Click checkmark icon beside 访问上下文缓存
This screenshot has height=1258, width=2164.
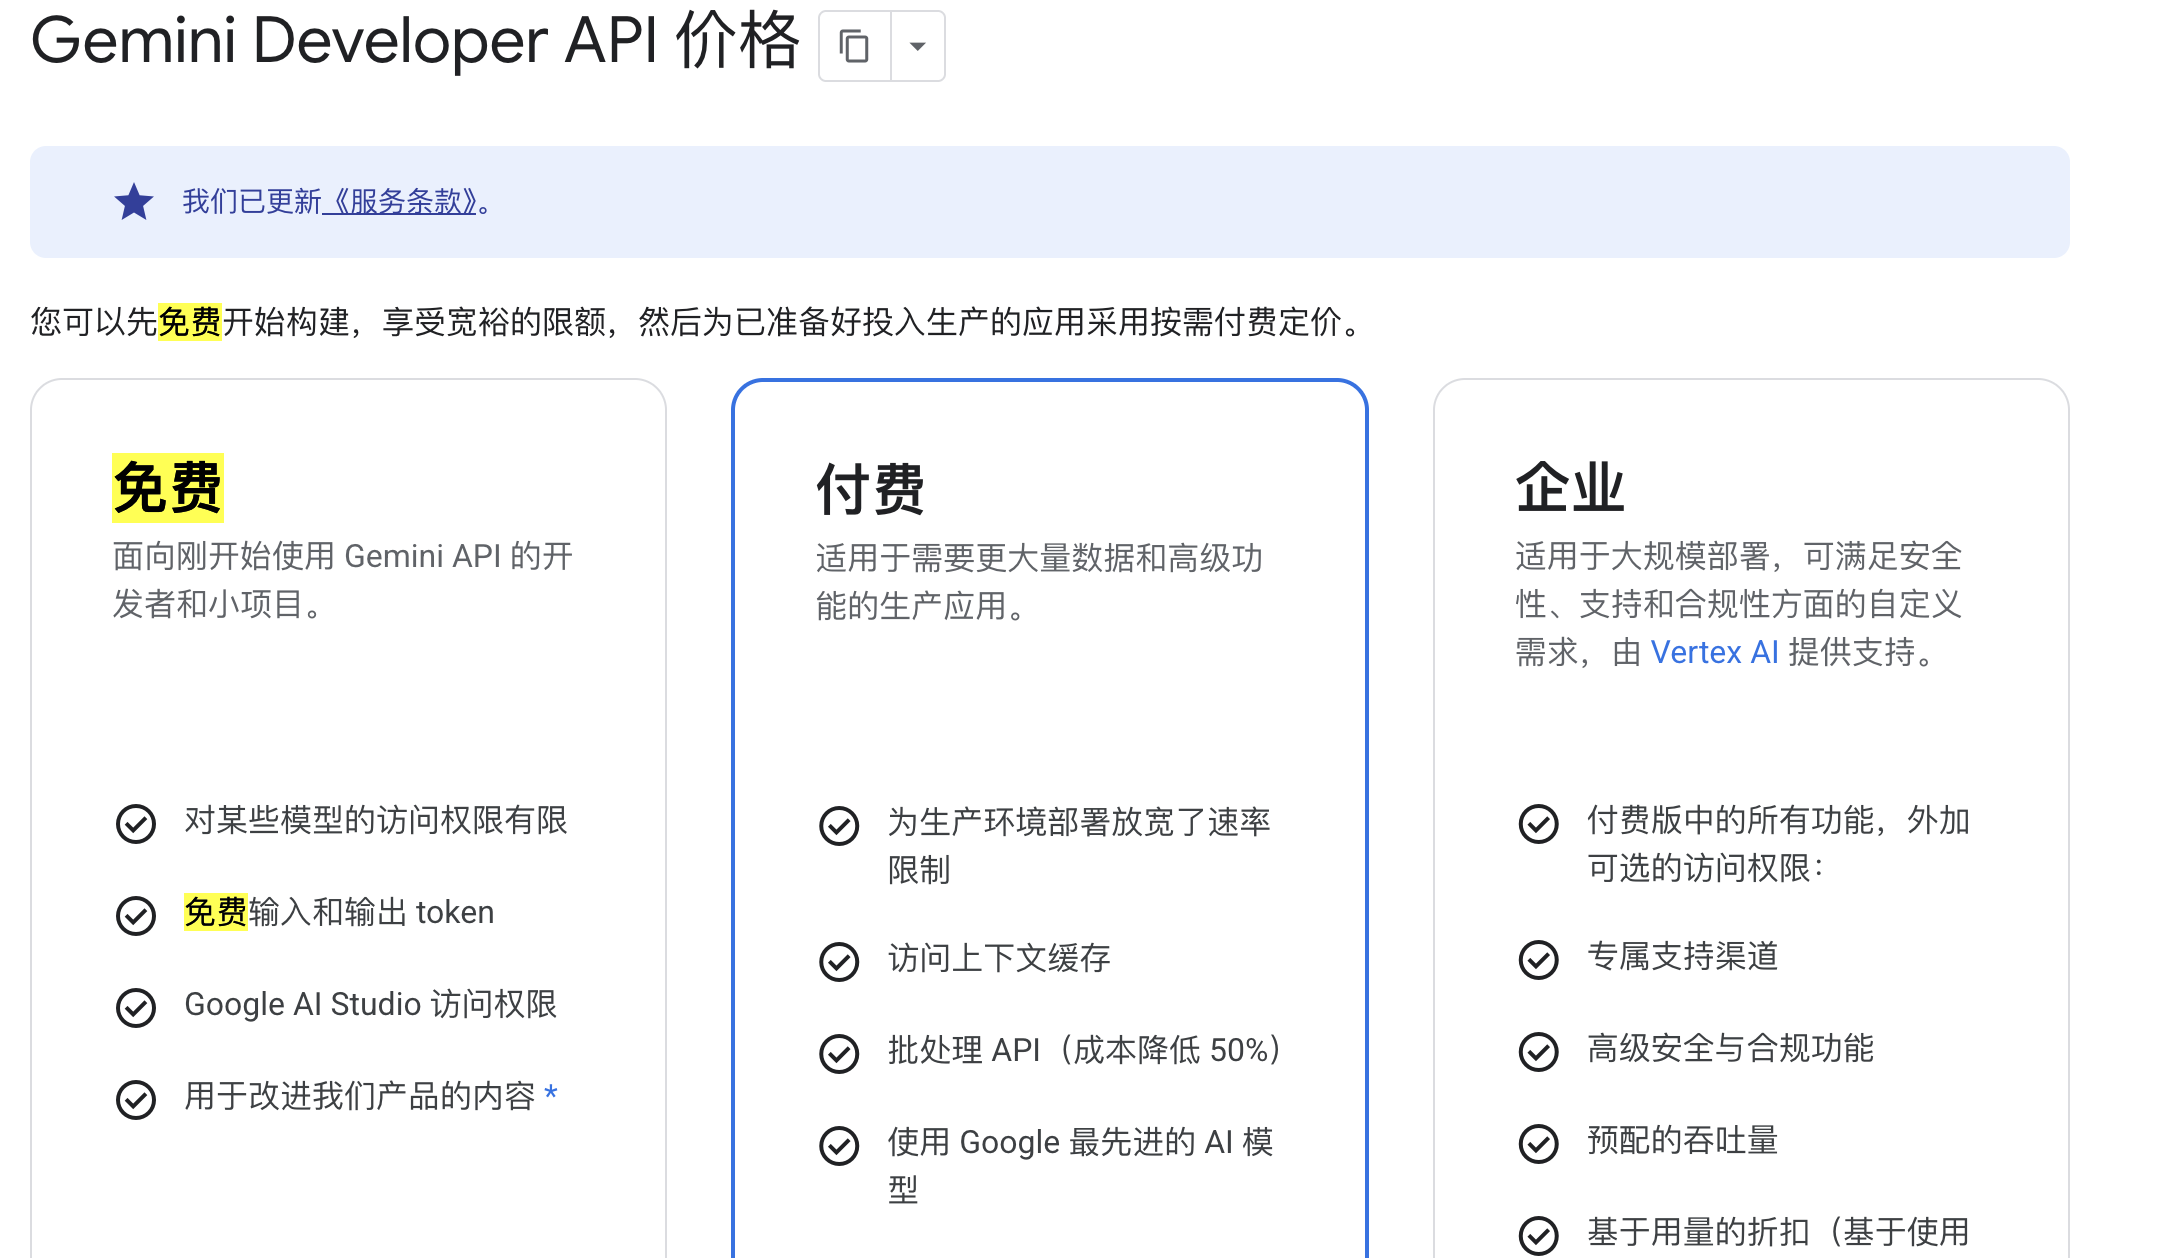(839, 961)
